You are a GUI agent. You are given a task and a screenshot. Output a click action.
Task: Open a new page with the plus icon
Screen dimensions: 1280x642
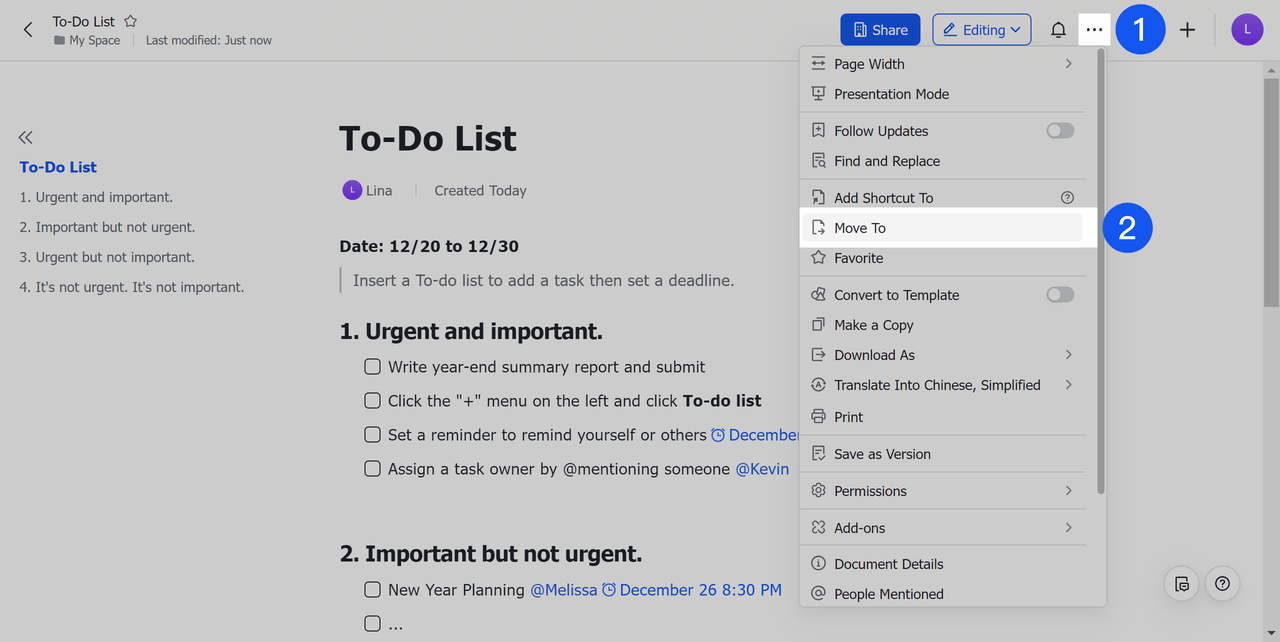pyautogui.click(x=1186, y=29)
